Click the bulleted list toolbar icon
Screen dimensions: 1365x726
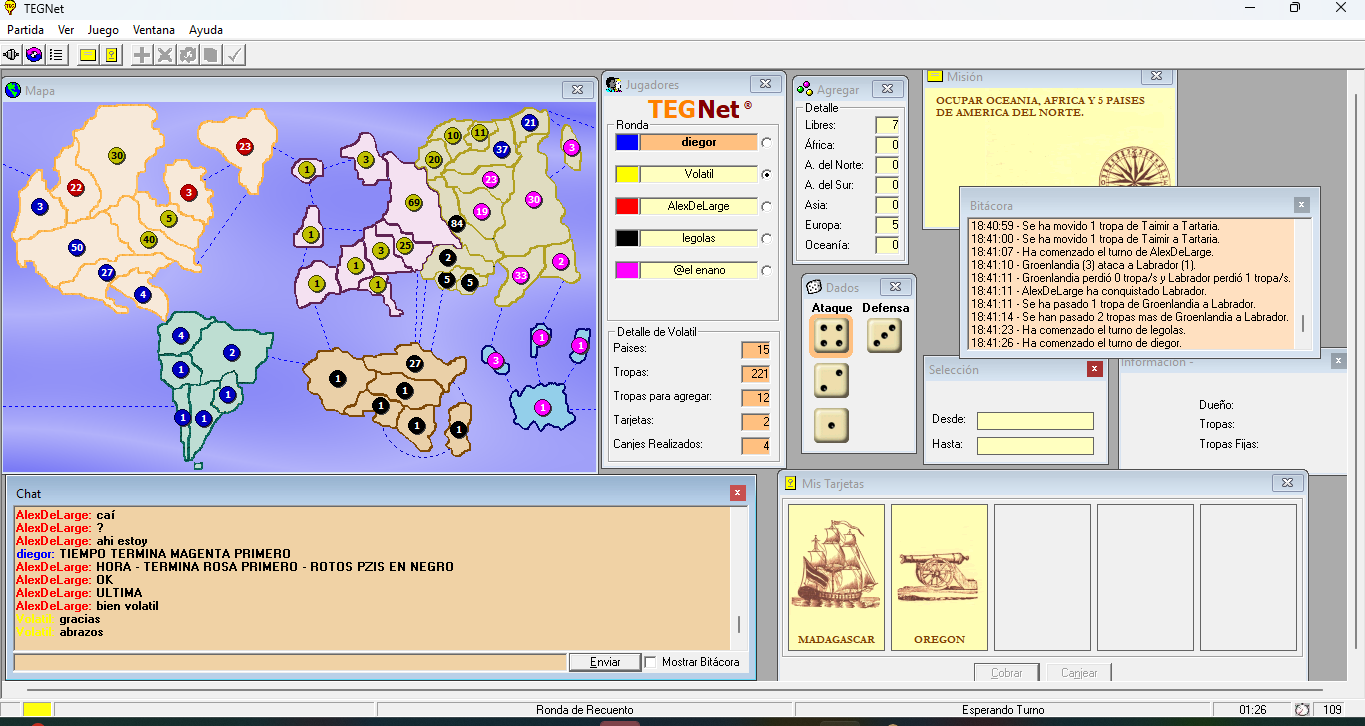[x=56, y=55]
